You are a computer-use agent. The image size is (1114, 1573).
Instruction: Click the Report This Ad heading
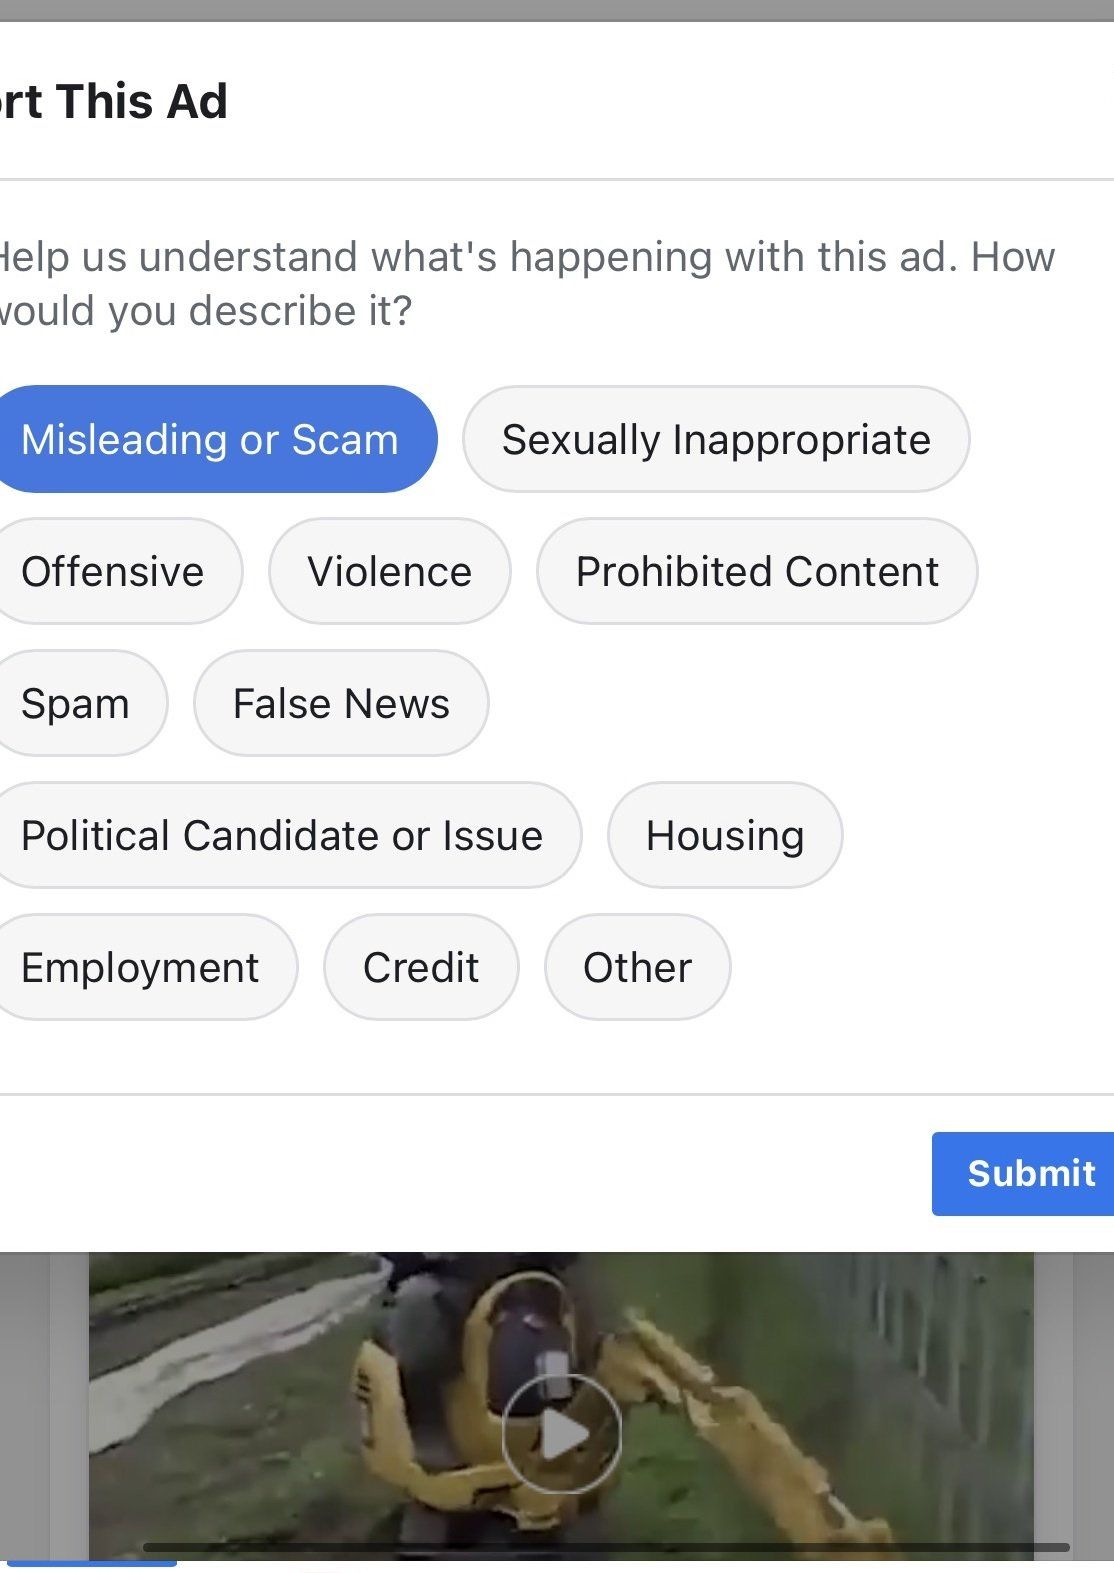click(x=114, y=102)
